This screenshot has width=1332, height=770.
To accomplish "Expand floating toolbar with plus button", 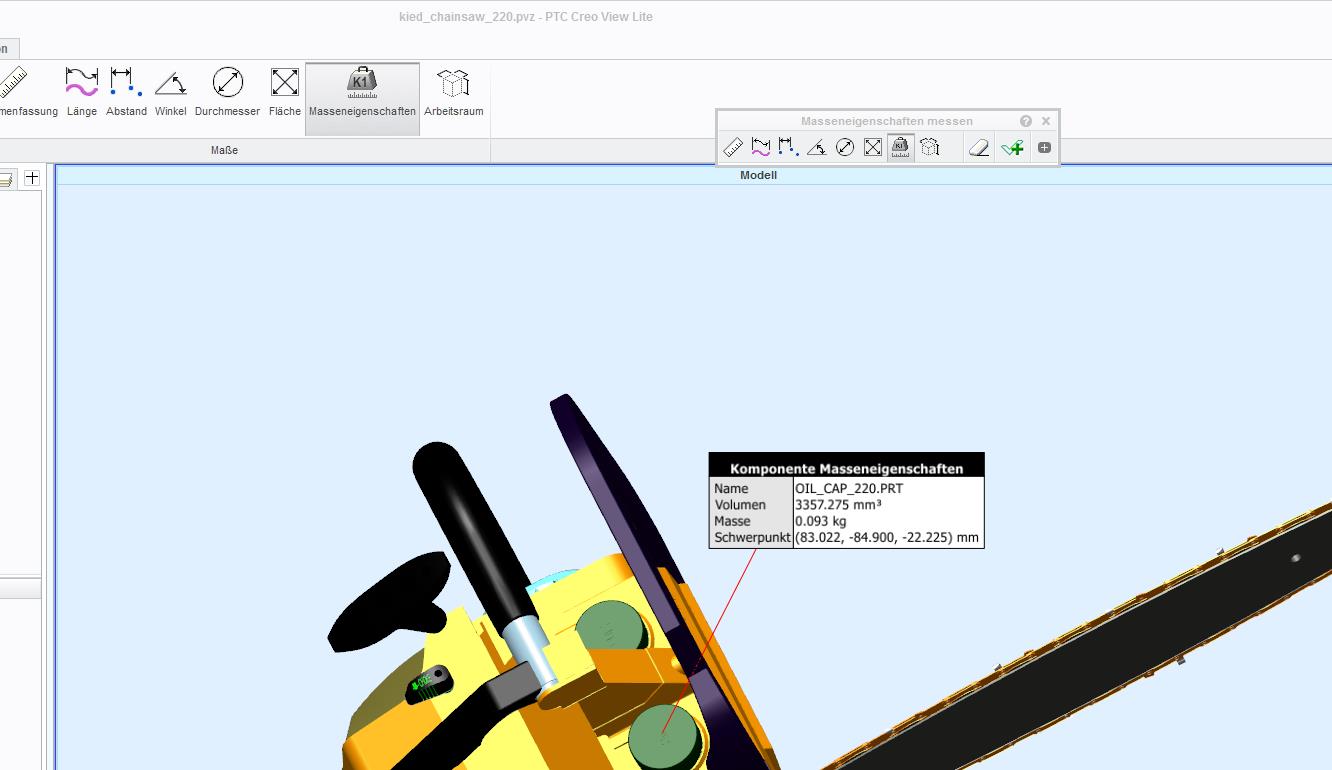I will 1044,148.
